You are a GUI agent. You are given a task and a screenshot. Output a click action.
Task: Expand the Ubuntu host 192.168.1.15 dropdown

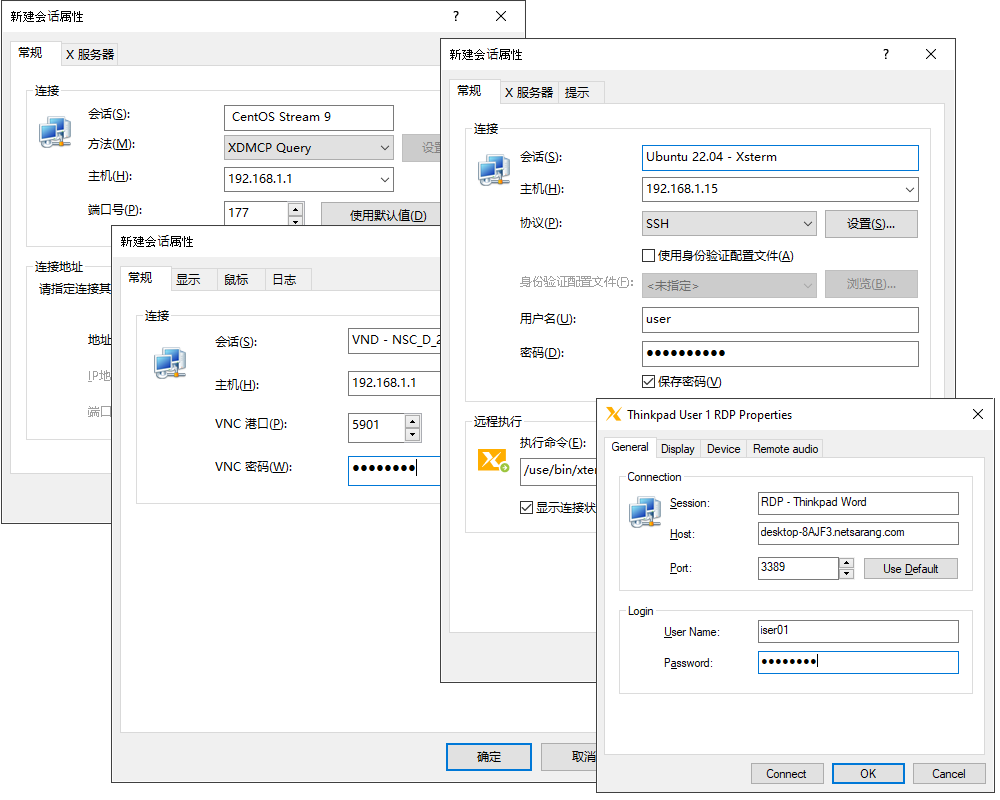click(x=909, y=189)
